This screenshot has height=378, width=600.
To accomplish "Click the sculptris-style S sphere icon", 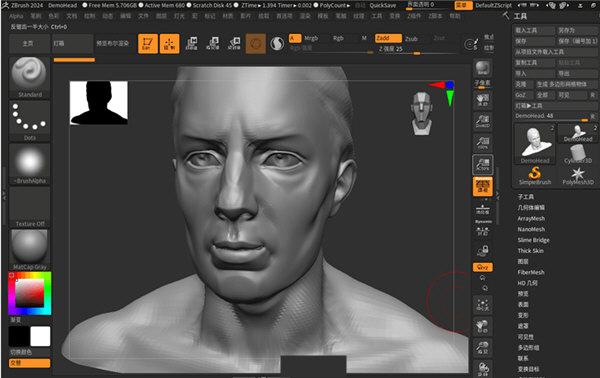I will click(x=277, y=44).
